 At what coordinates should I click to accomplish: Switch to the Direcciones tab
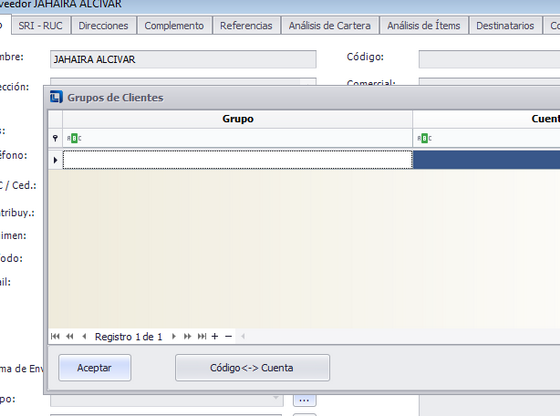[x=103, y=26]
